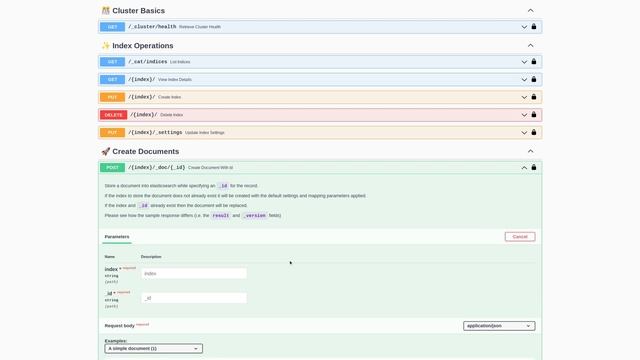Click lock icon on View Index Details row
The height and width of the screenshot is (360, 640).
click(x=534, y=79)
